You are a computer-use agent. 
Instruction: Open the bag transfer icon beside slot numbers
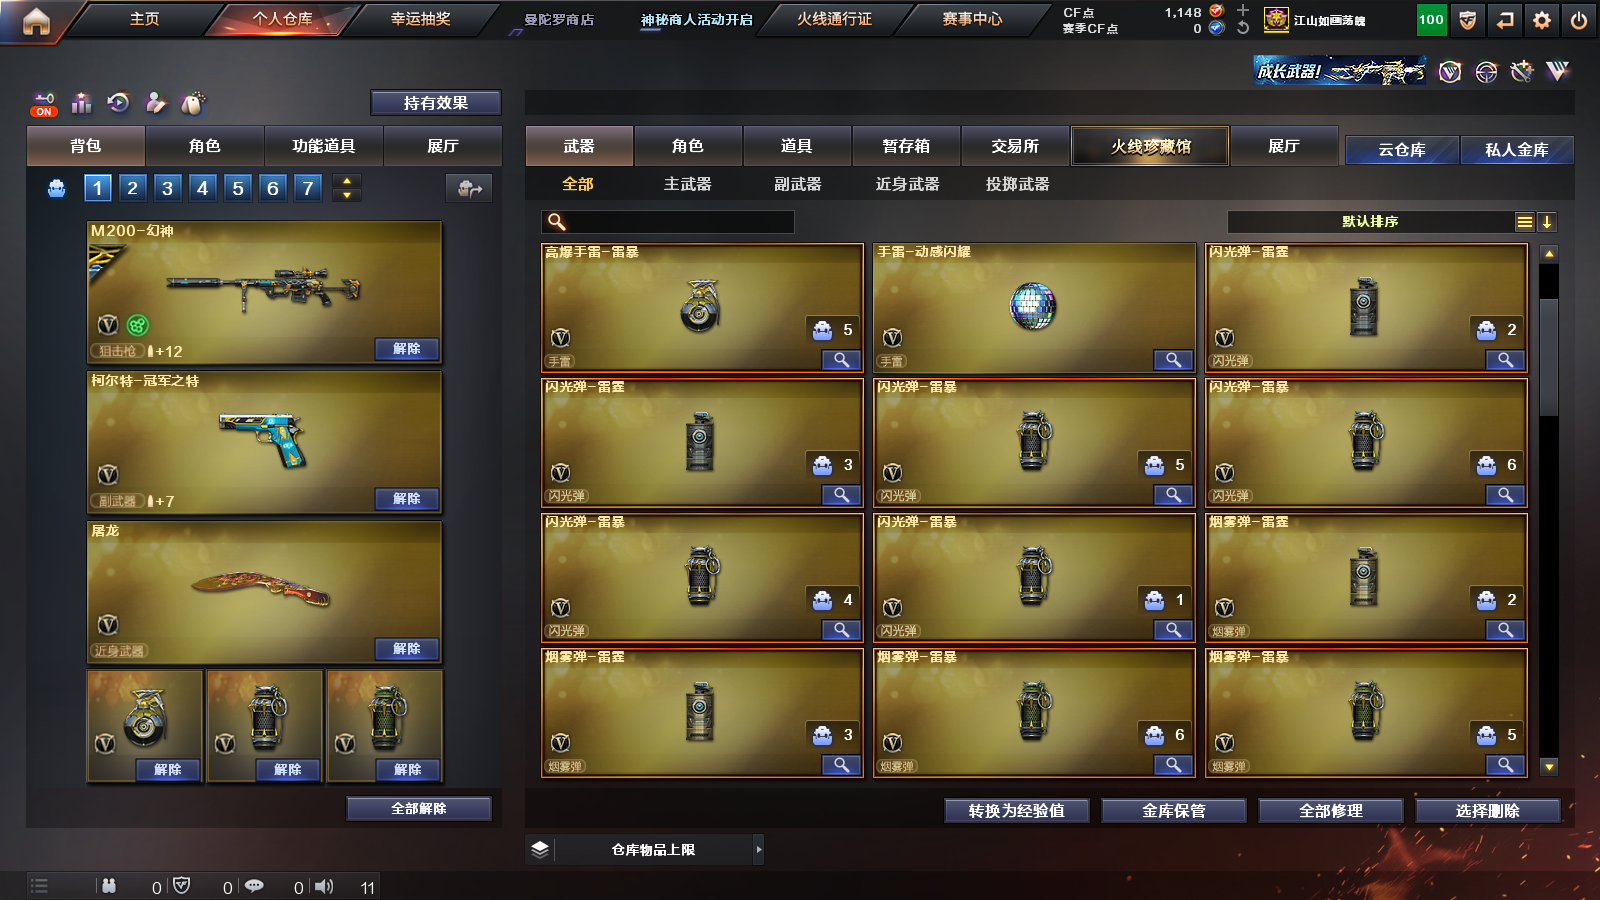pos(469,188)
